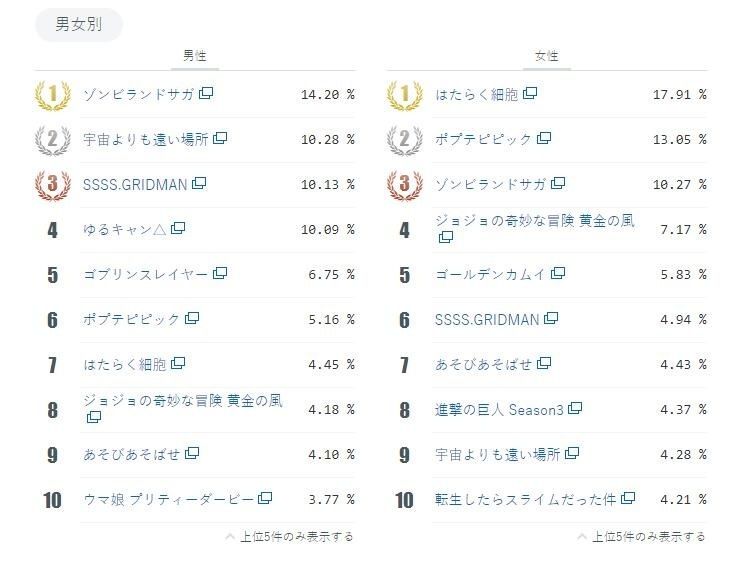This screenshot has height=574, width=737.
Task: Click external link icon beside ゾンビランドサガ in 男性 list
Action: click(206, 94)
